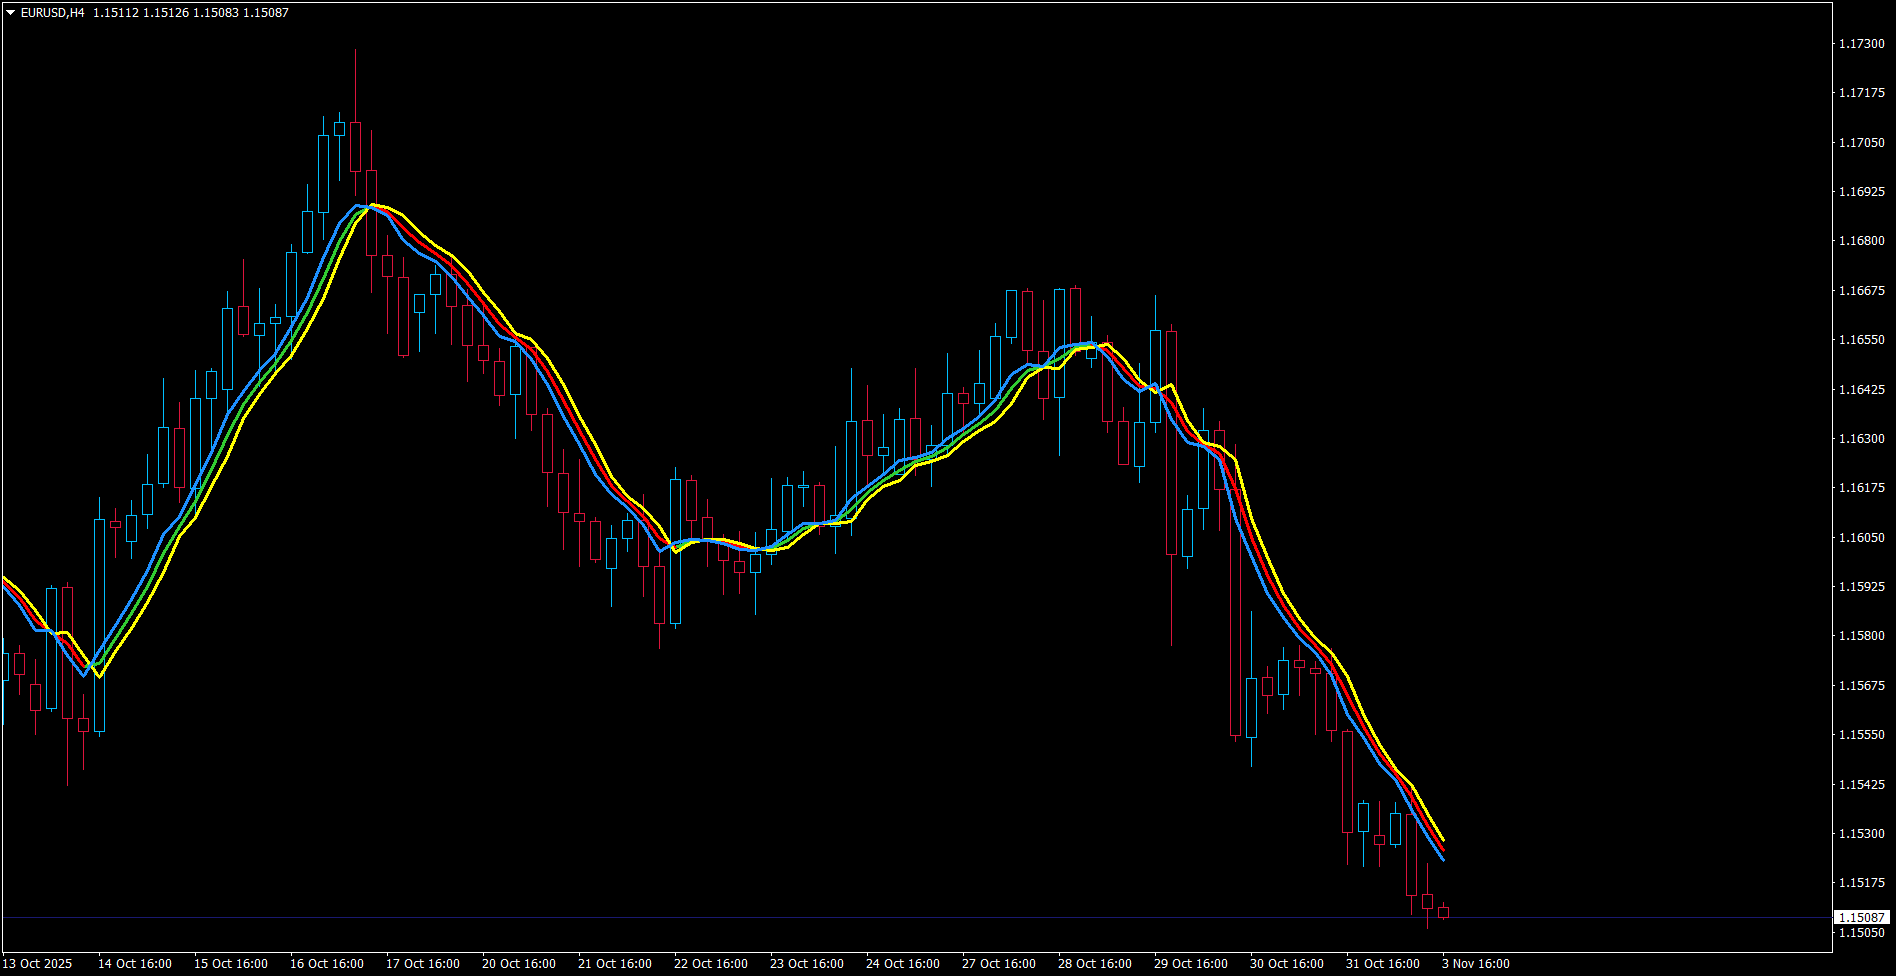Click the 1.16425 price scale label
Viewport: 1896px width, 976px height.
pyautogui.click(x=1862, y=390)
